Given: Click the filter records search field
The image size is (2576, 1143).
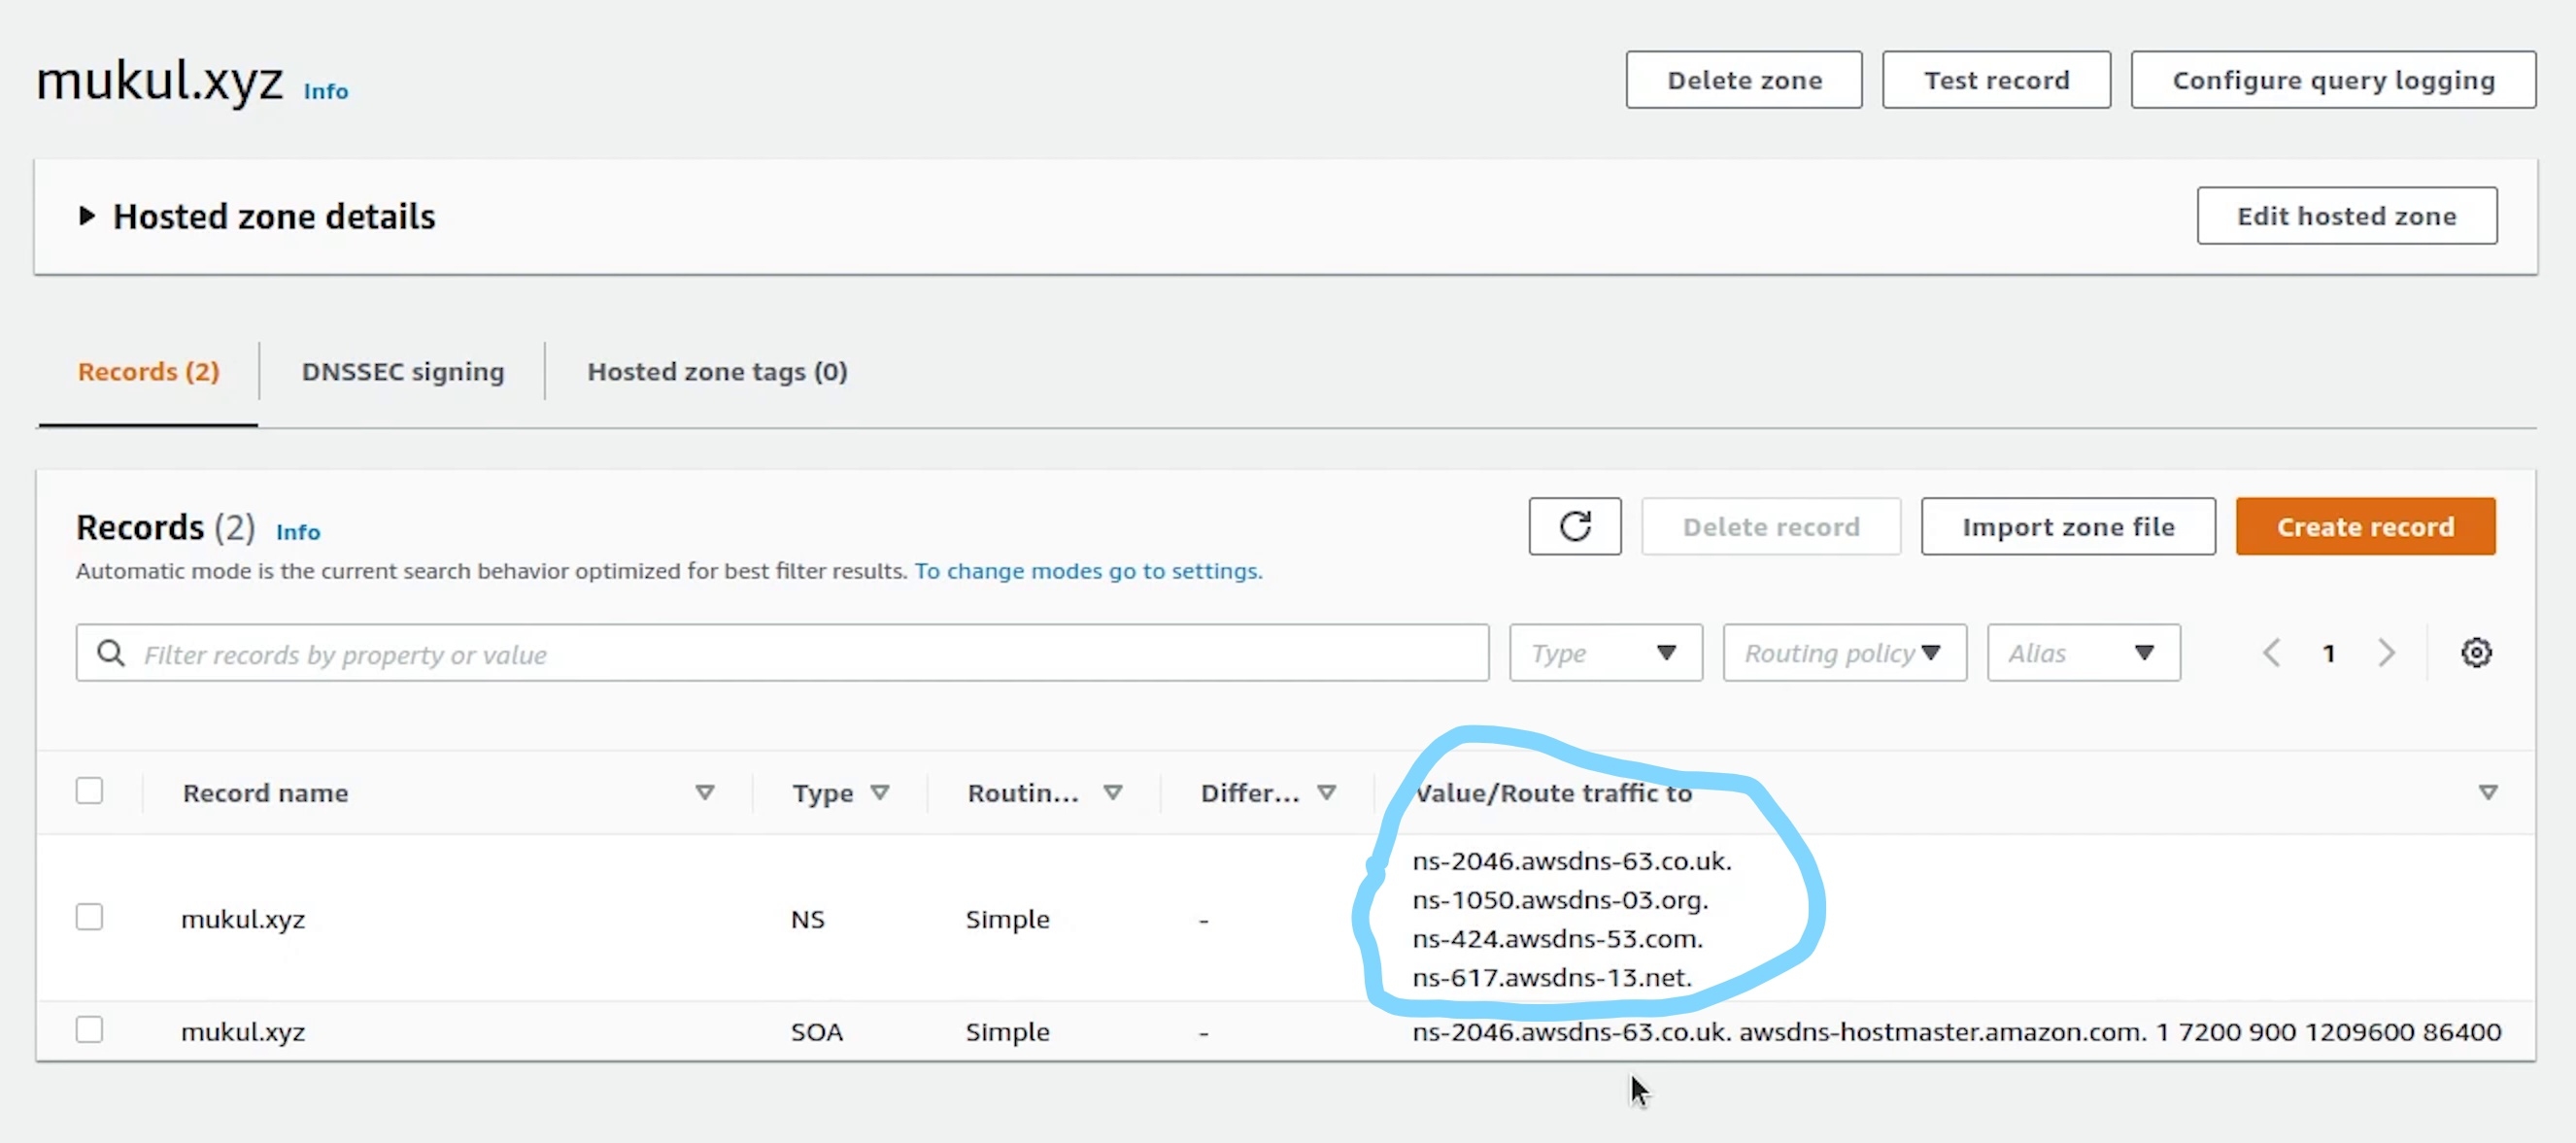Looking at the screenshot, I should click(x=780, y=654).
